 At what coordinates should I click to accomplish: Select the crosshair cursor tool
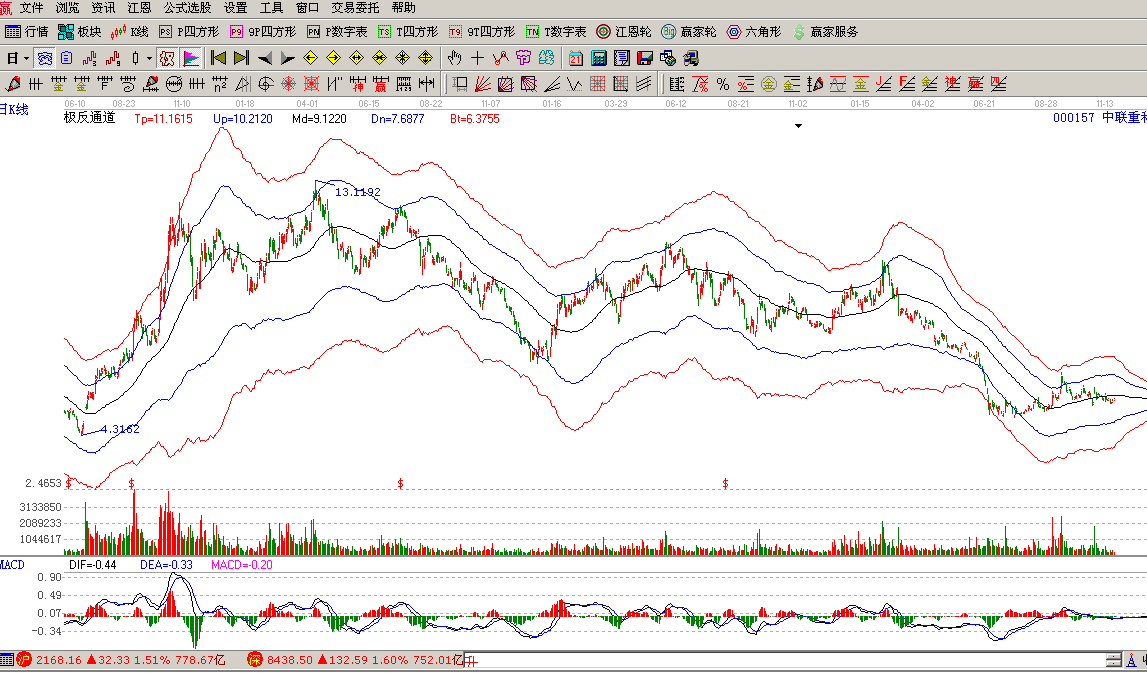coord(478,58)
